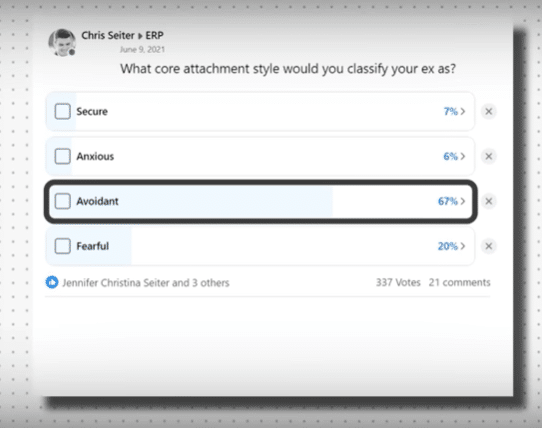Click the arrow between Chris Seiter and ERP

click(140, 36)
